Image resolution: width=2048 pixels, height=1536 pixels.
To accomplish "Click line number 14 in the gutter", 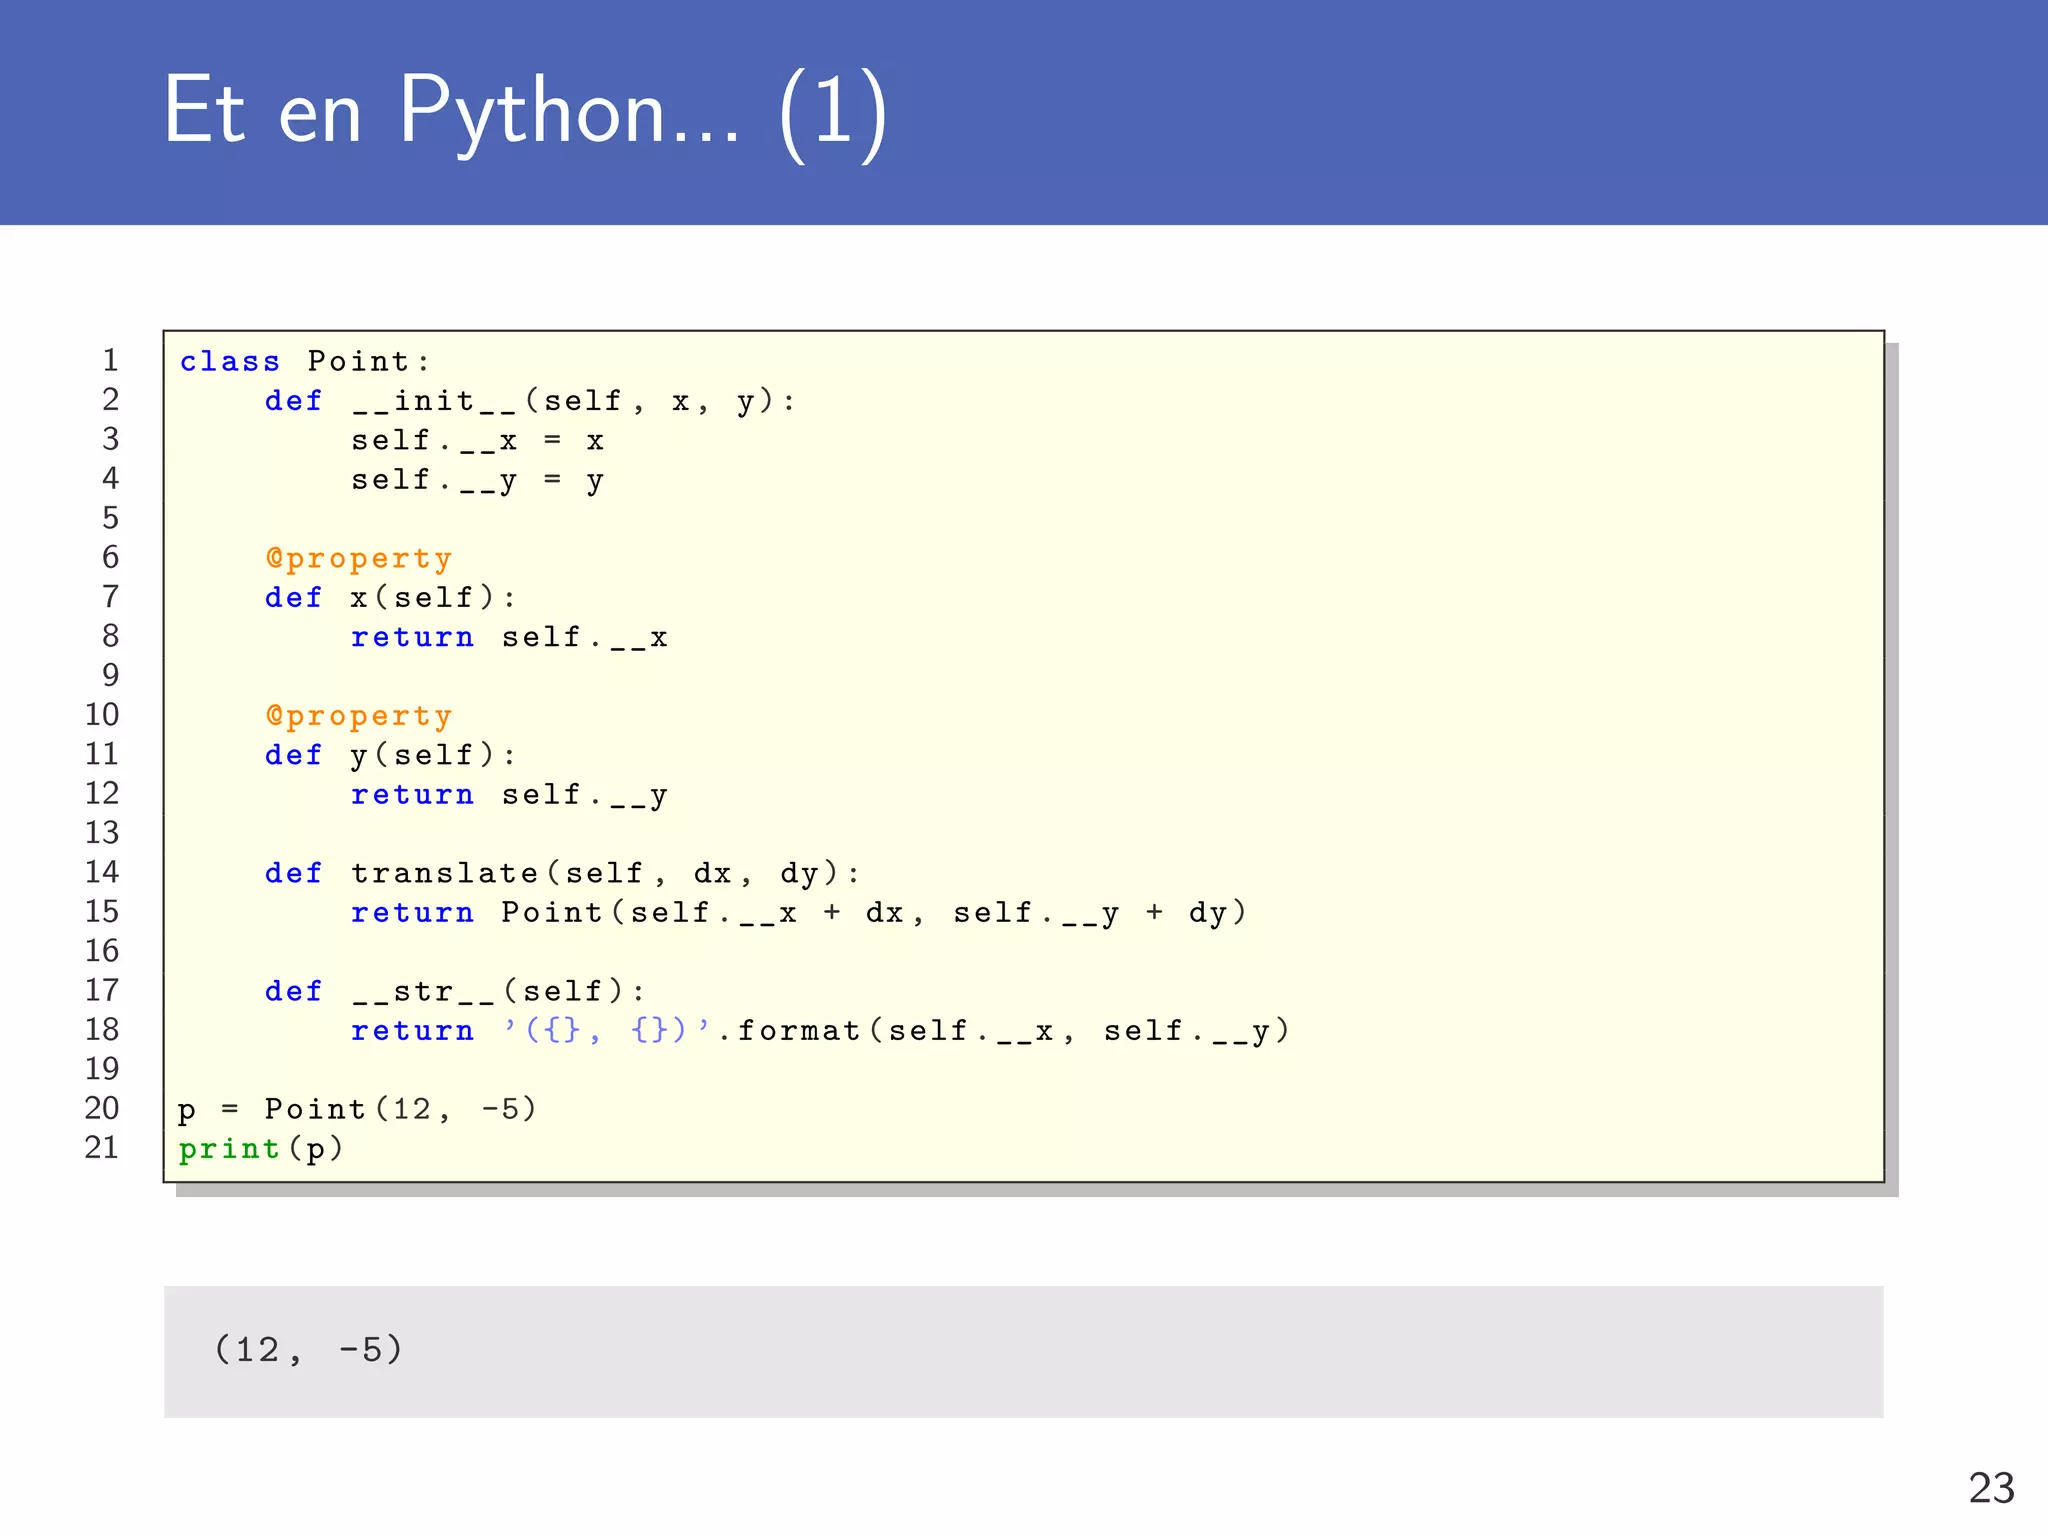I will click(102, 872).
